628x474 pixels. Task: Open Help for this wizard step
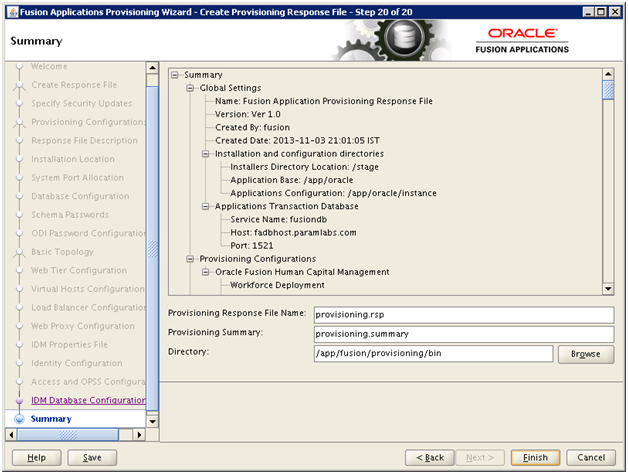pyautogui.click(x=36, y=458)
